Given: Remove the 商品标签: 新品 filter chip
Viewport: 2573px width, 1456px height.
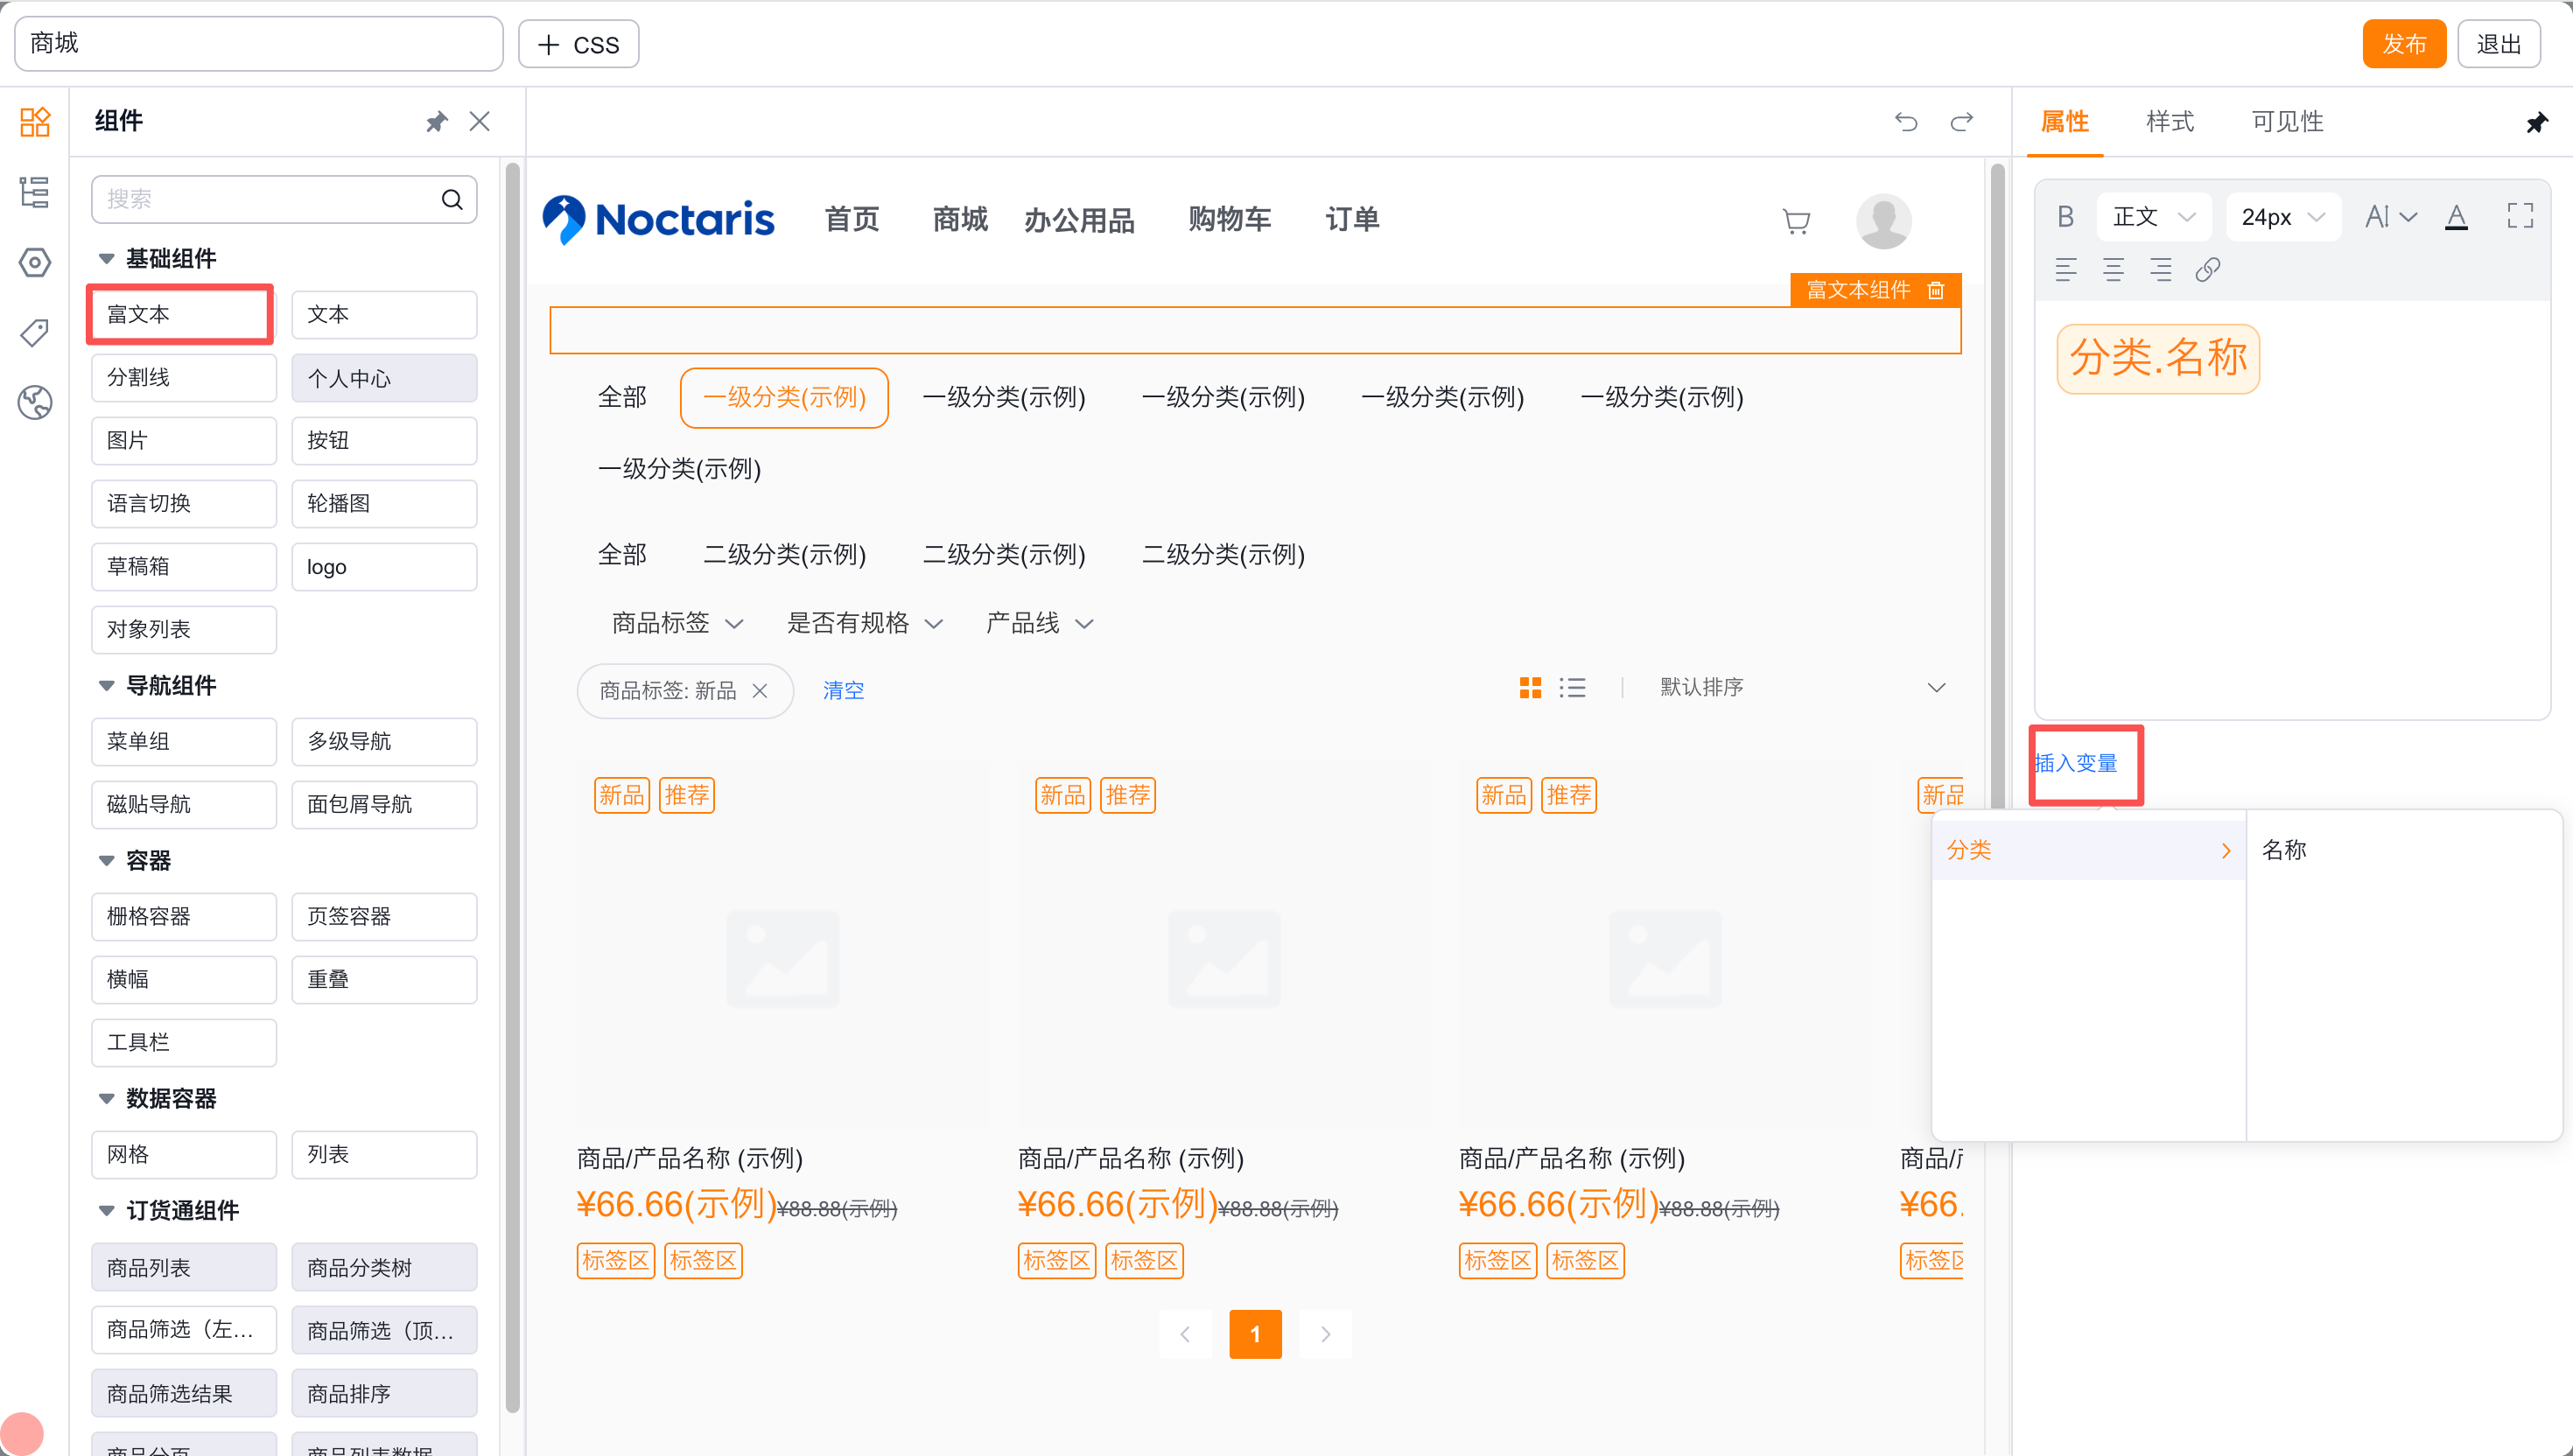Looking at the screenshot, I should (760, 691).
